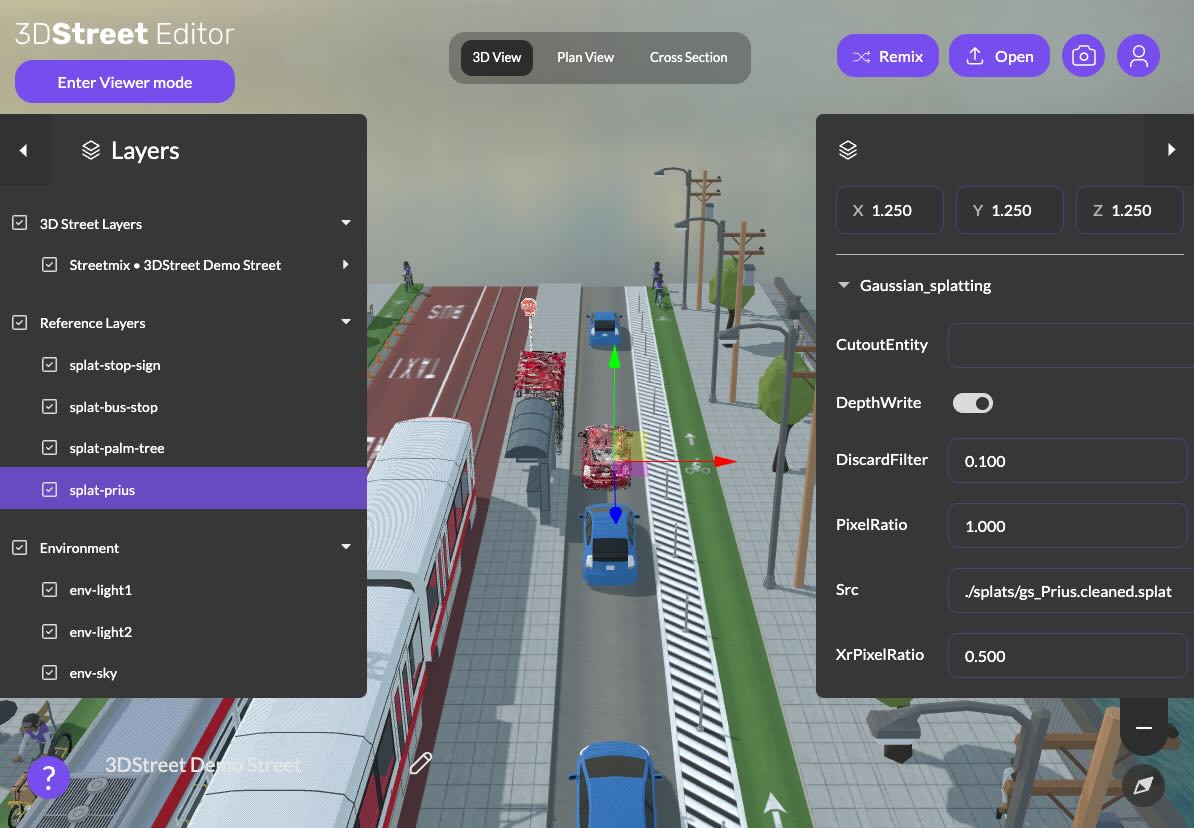
Task: Click the compass navigation icon at bottom right
Action: [1143, 786]
